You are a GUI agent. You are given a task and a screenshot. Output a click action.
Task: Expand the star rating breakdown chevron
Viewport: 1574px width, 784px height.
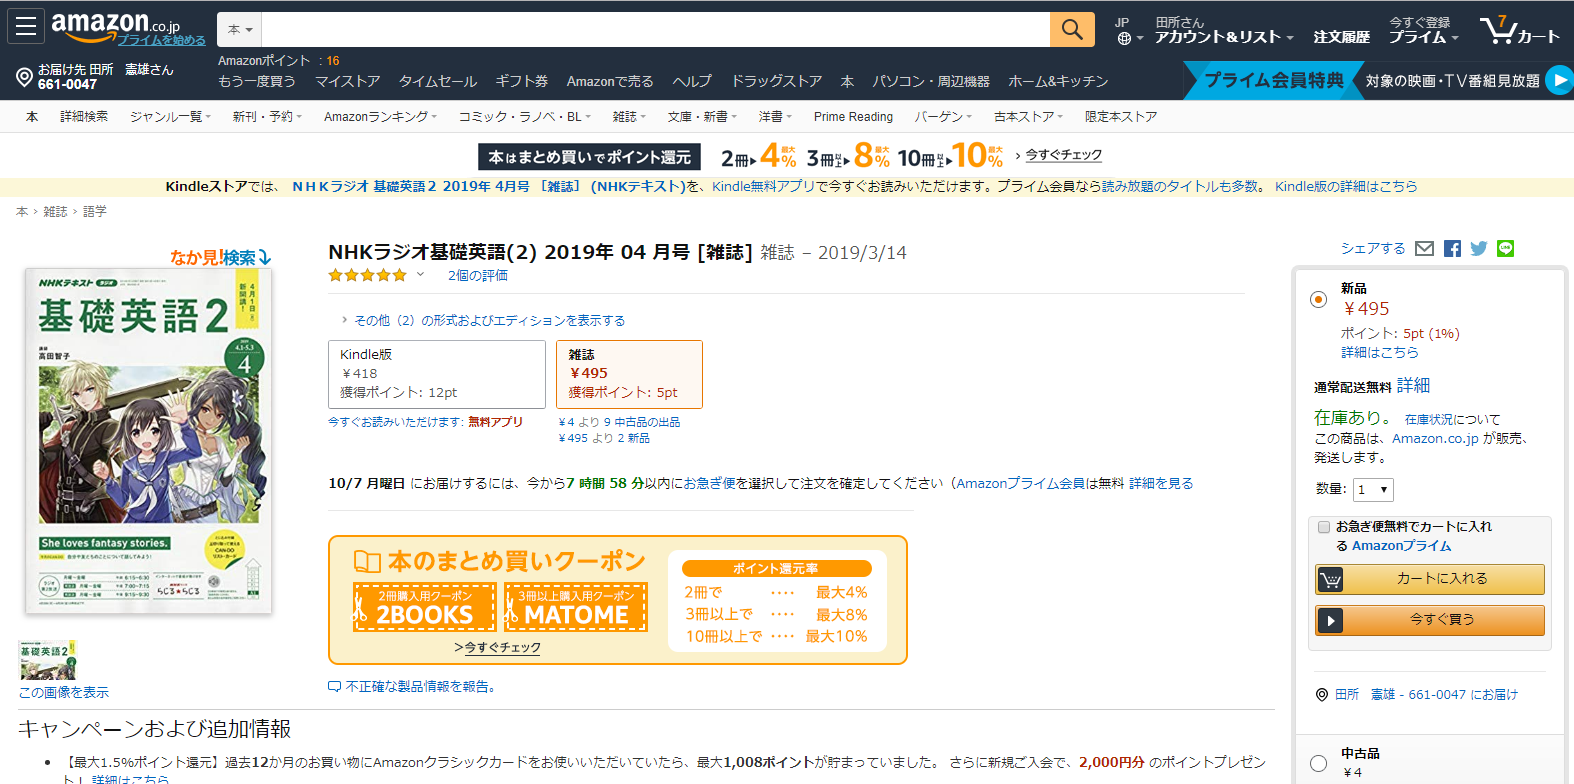tap(420, 275)
